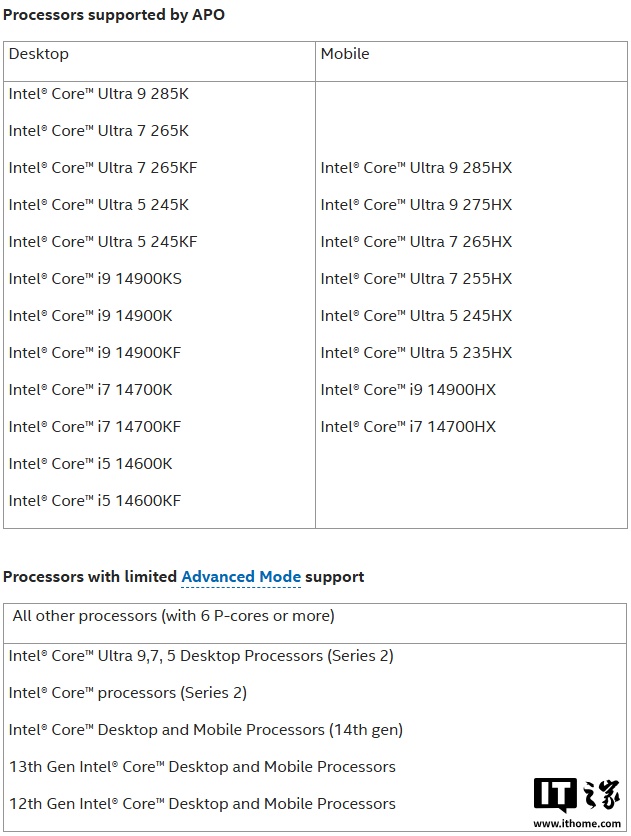The height and width of the screenshot is (836, 631).
Task: Select Intel Core Ultra 7 255HX entry
Action: pyautogui.click(x=416, y=279)
